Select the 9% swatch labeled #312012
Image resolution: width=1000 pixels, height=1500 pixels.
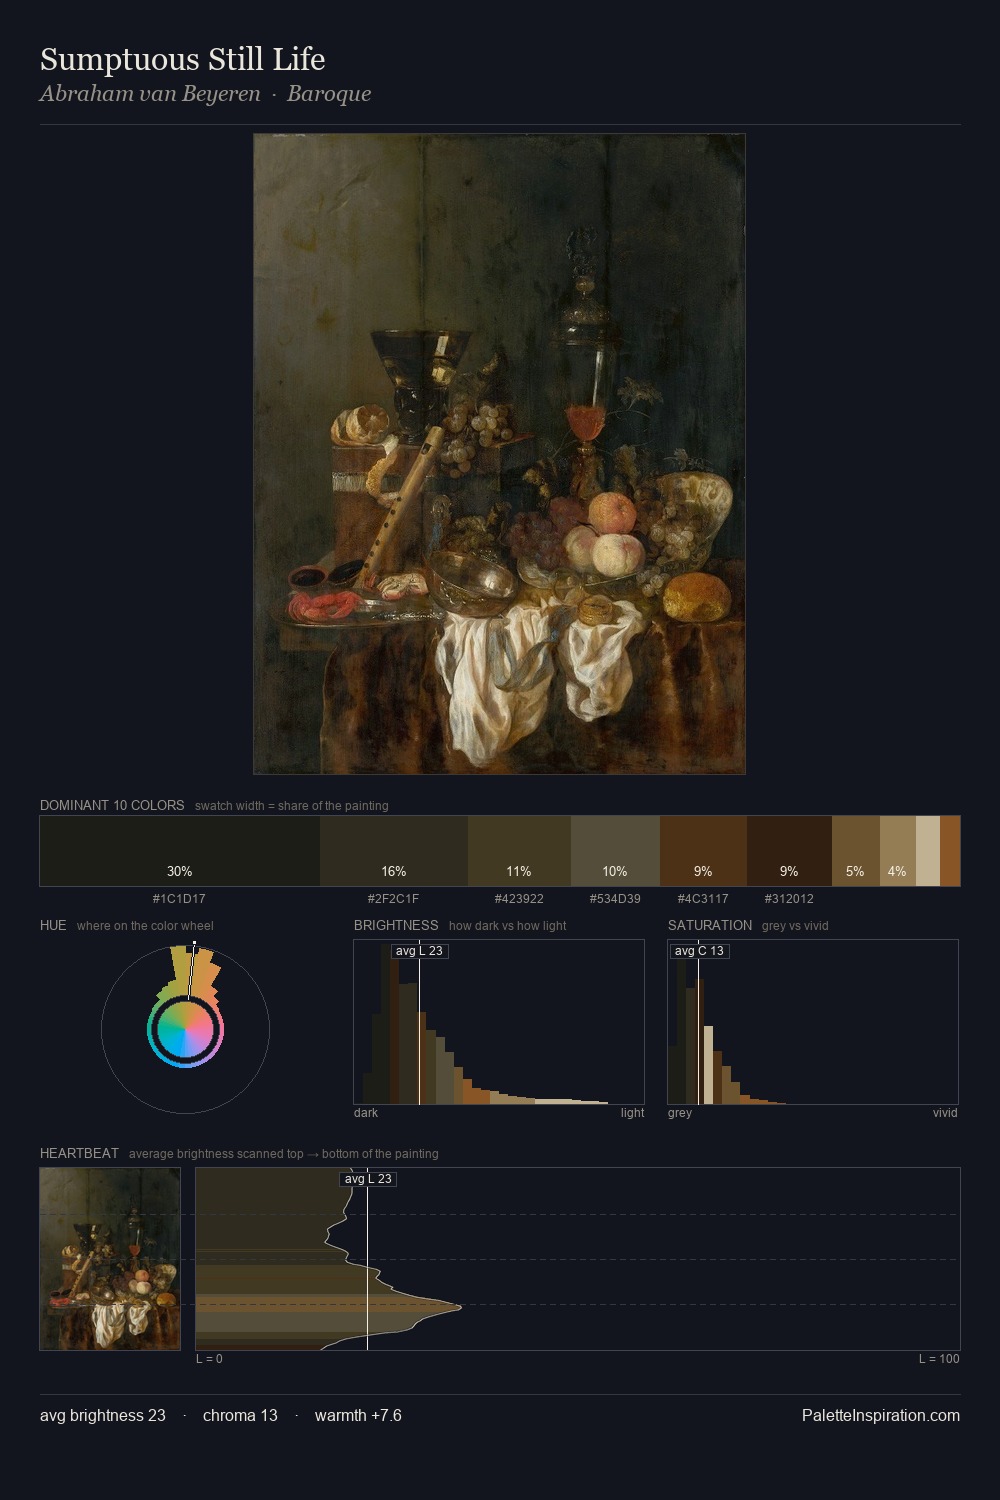(789, 851)
